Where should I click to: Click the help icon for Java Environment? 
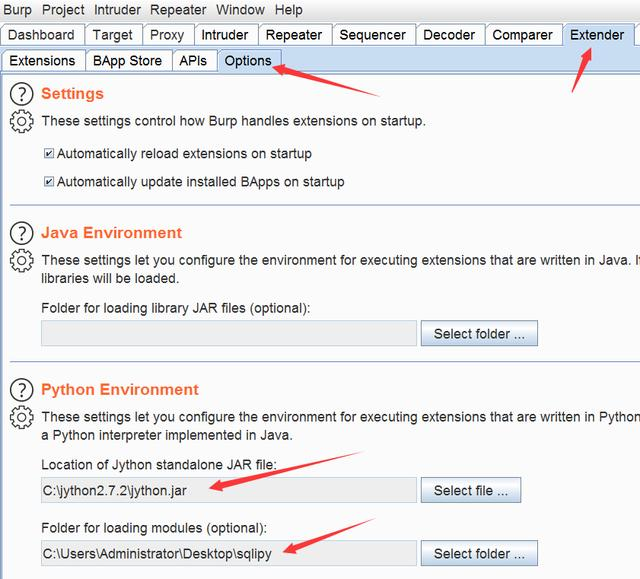click(x=21, y=233)
